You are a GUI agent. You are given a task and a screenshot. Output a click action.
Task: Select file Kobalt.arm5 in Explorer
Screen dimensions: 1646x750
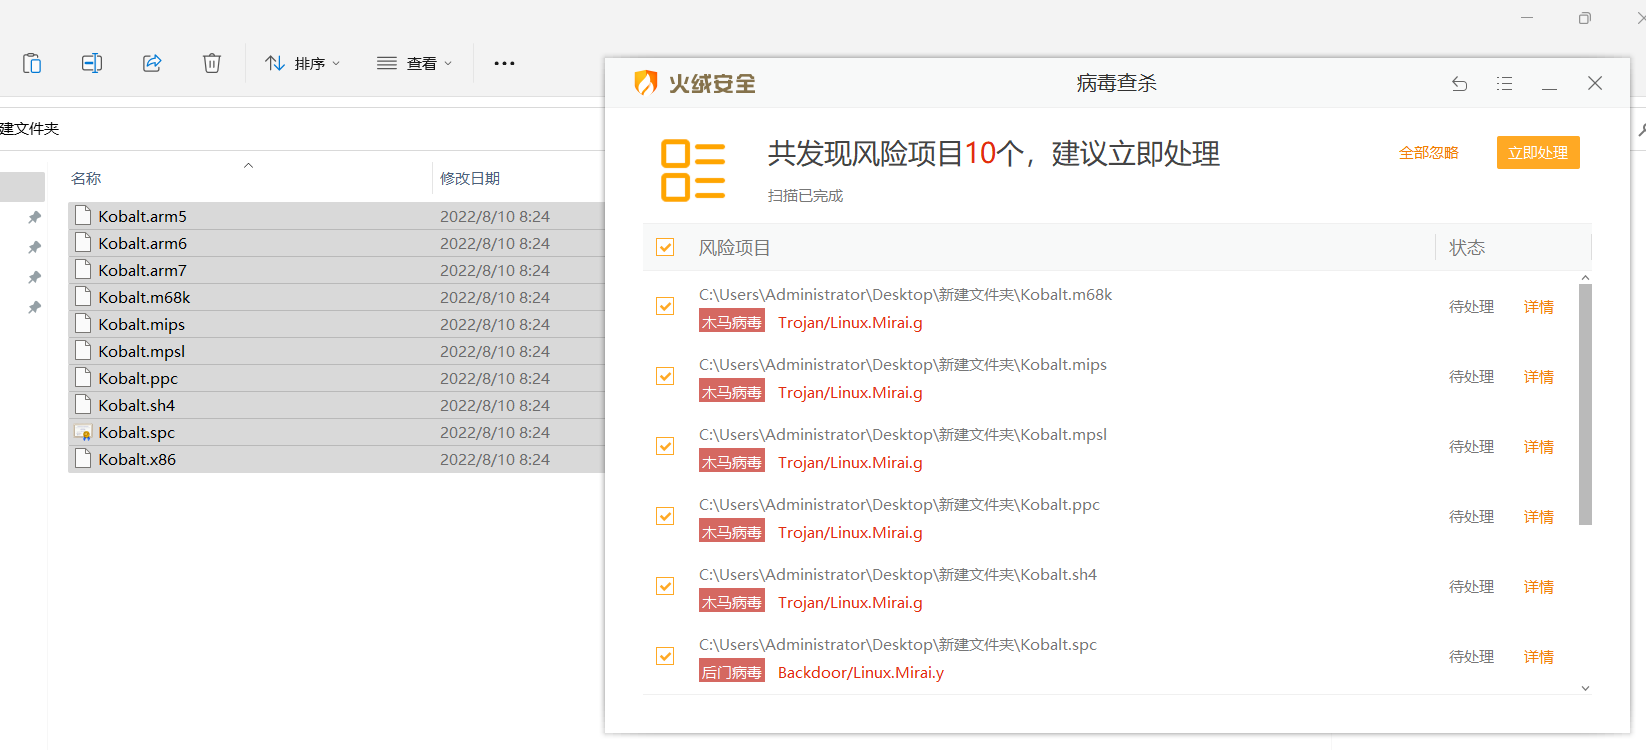(336, 216)
